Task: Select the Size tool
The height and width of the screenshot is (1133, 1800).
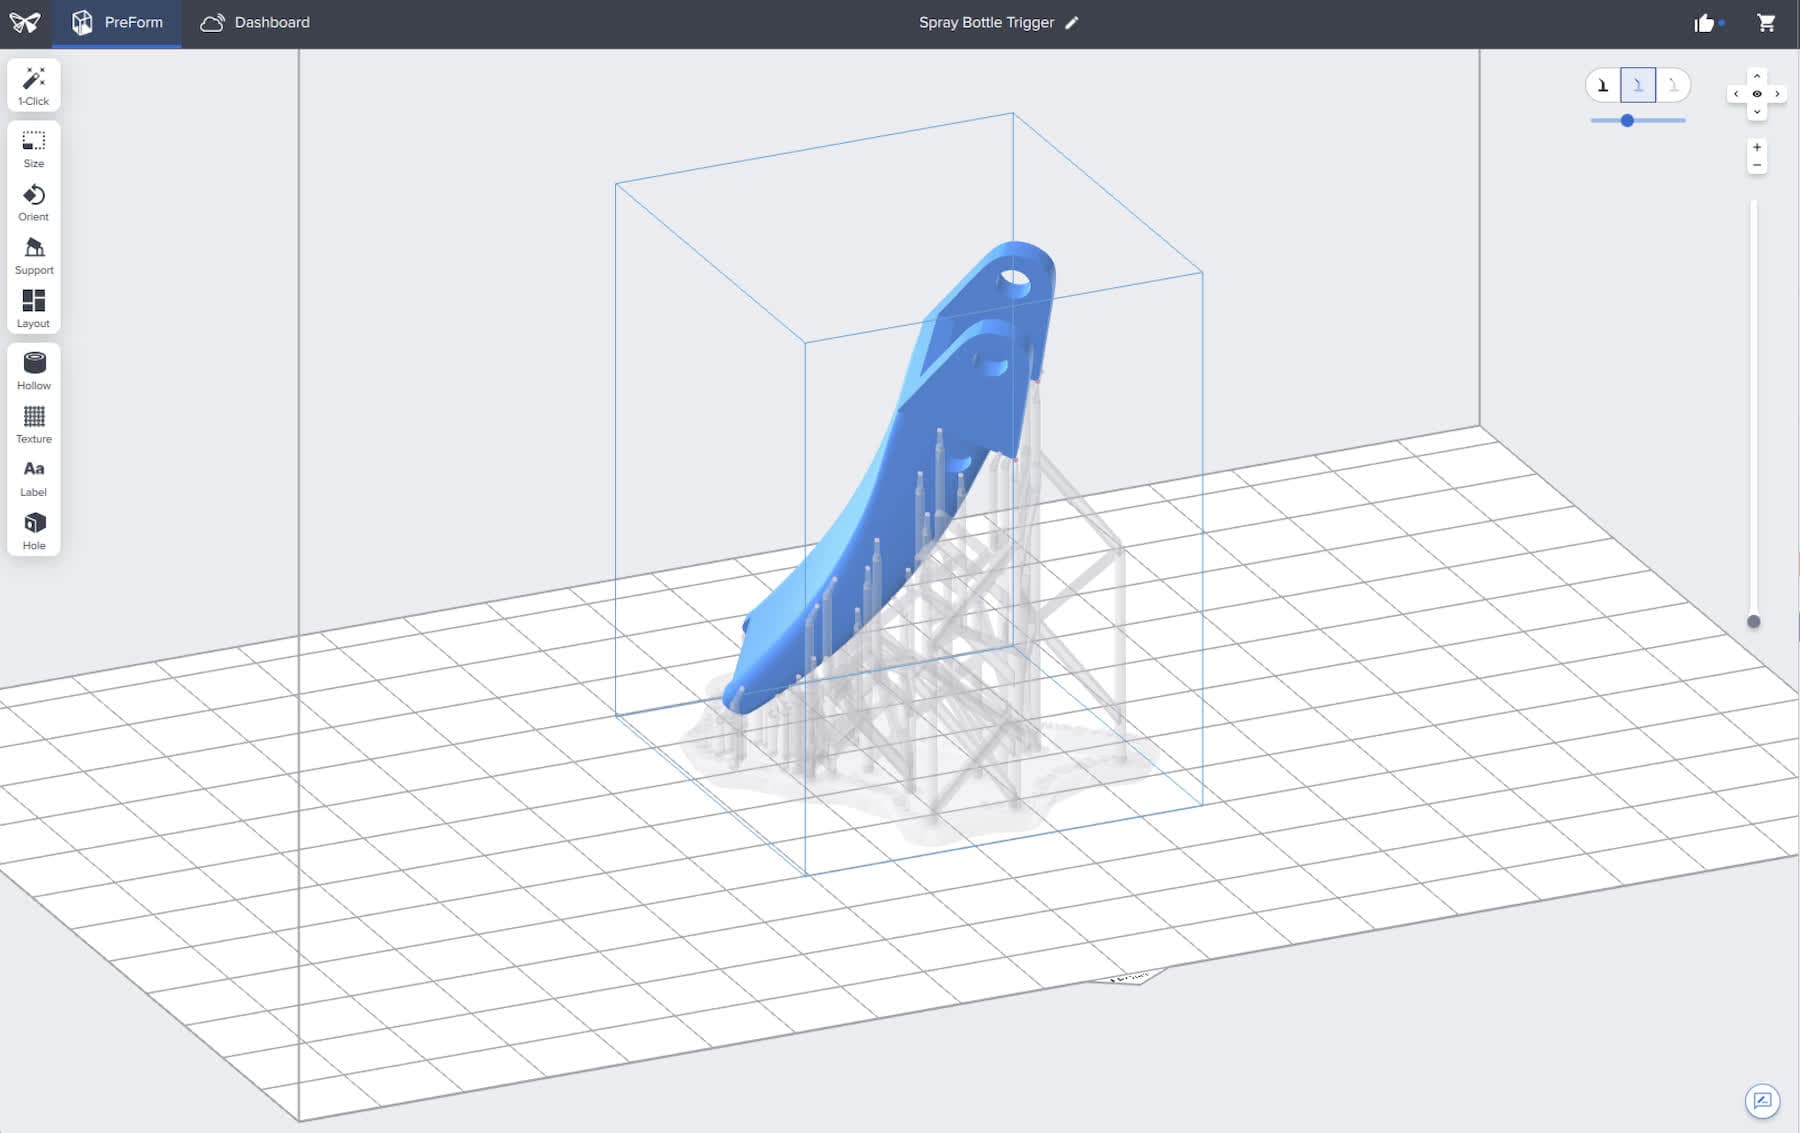Action: [34, 149]
